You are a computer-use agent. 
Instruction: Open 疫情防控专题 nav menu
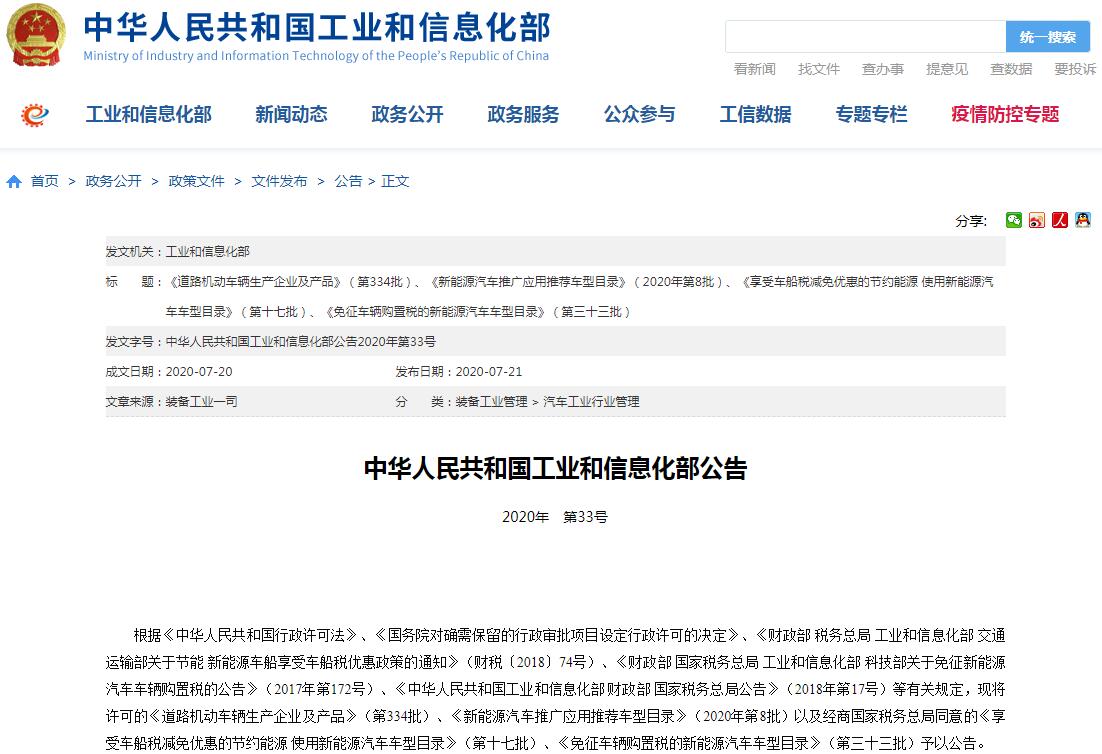tap(1005, 115)
